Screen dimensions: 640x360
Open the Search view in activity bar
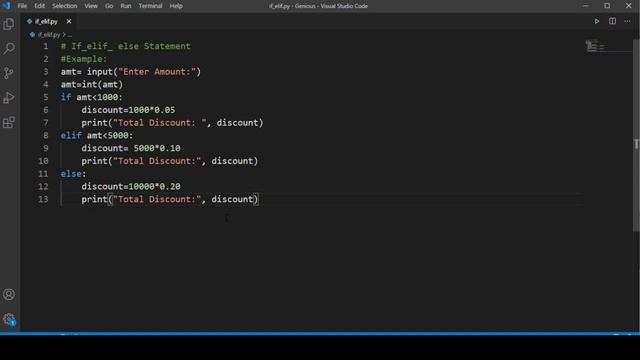pyautogui.click(x=9, y=49)
